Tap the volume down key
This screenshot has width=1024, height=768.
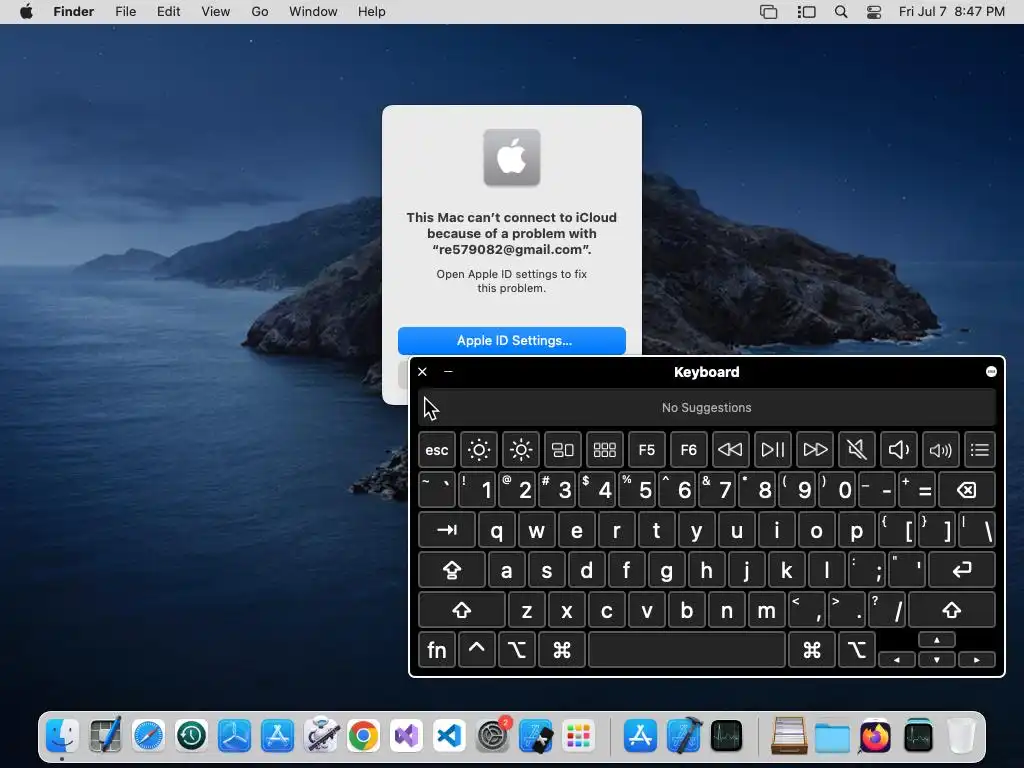tap(899, 450)
